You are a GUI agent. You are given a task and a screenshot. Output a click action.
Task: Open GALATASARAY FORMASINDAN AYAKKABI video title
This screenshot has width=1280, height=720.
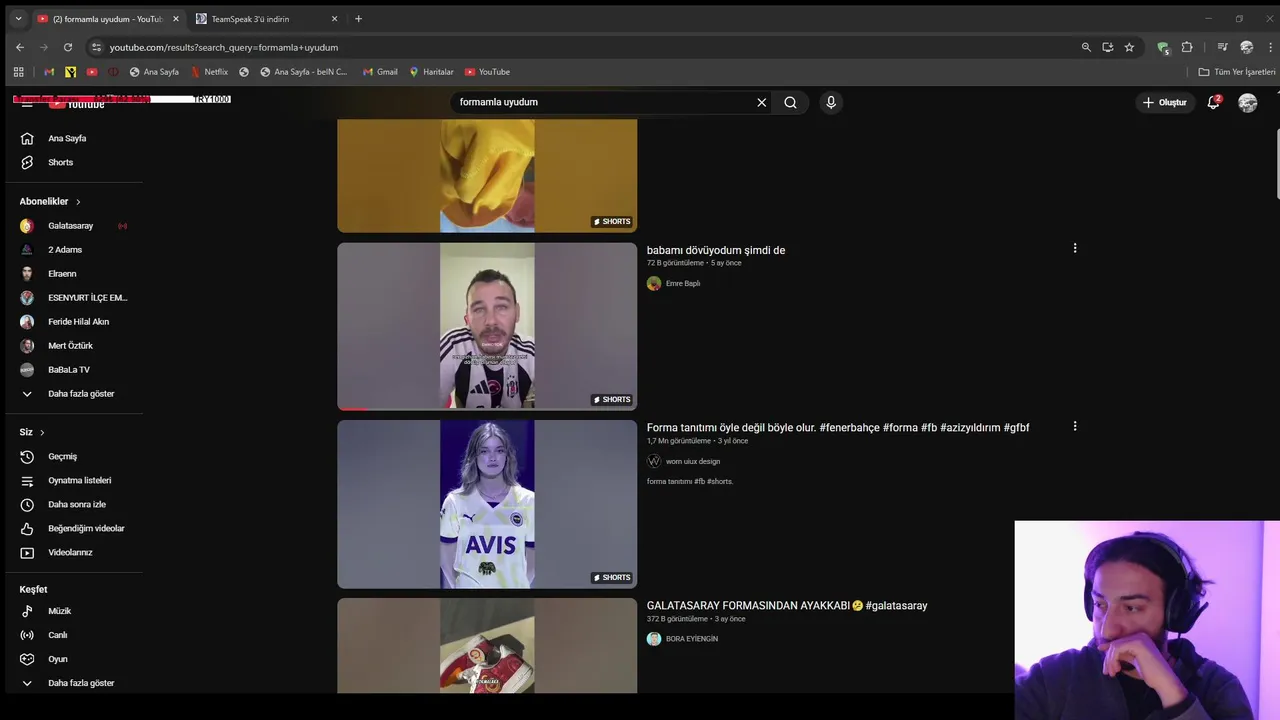click(x=787, y=606)
